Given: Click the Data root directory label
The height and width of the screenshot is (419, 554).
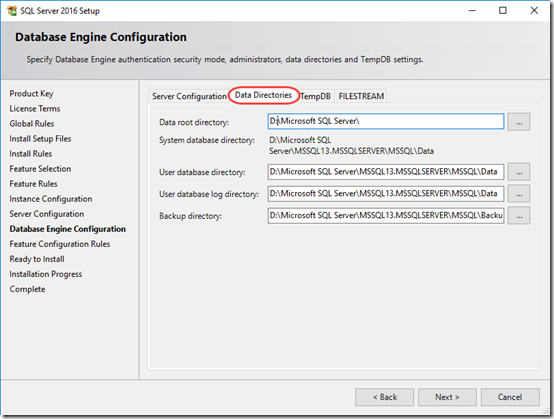Looking at the screenshot, I should (x=194, y=122).
